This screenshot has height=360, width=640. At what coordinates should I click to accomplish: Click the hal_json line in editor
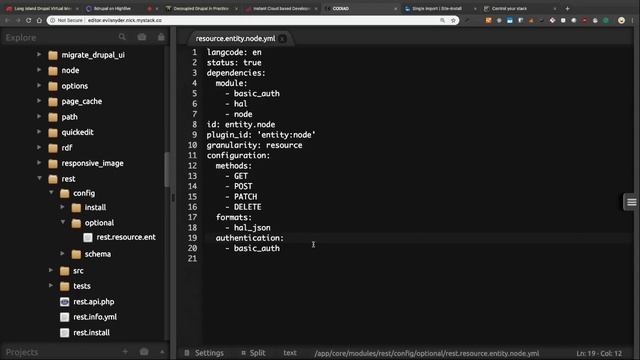coord(252,228)
